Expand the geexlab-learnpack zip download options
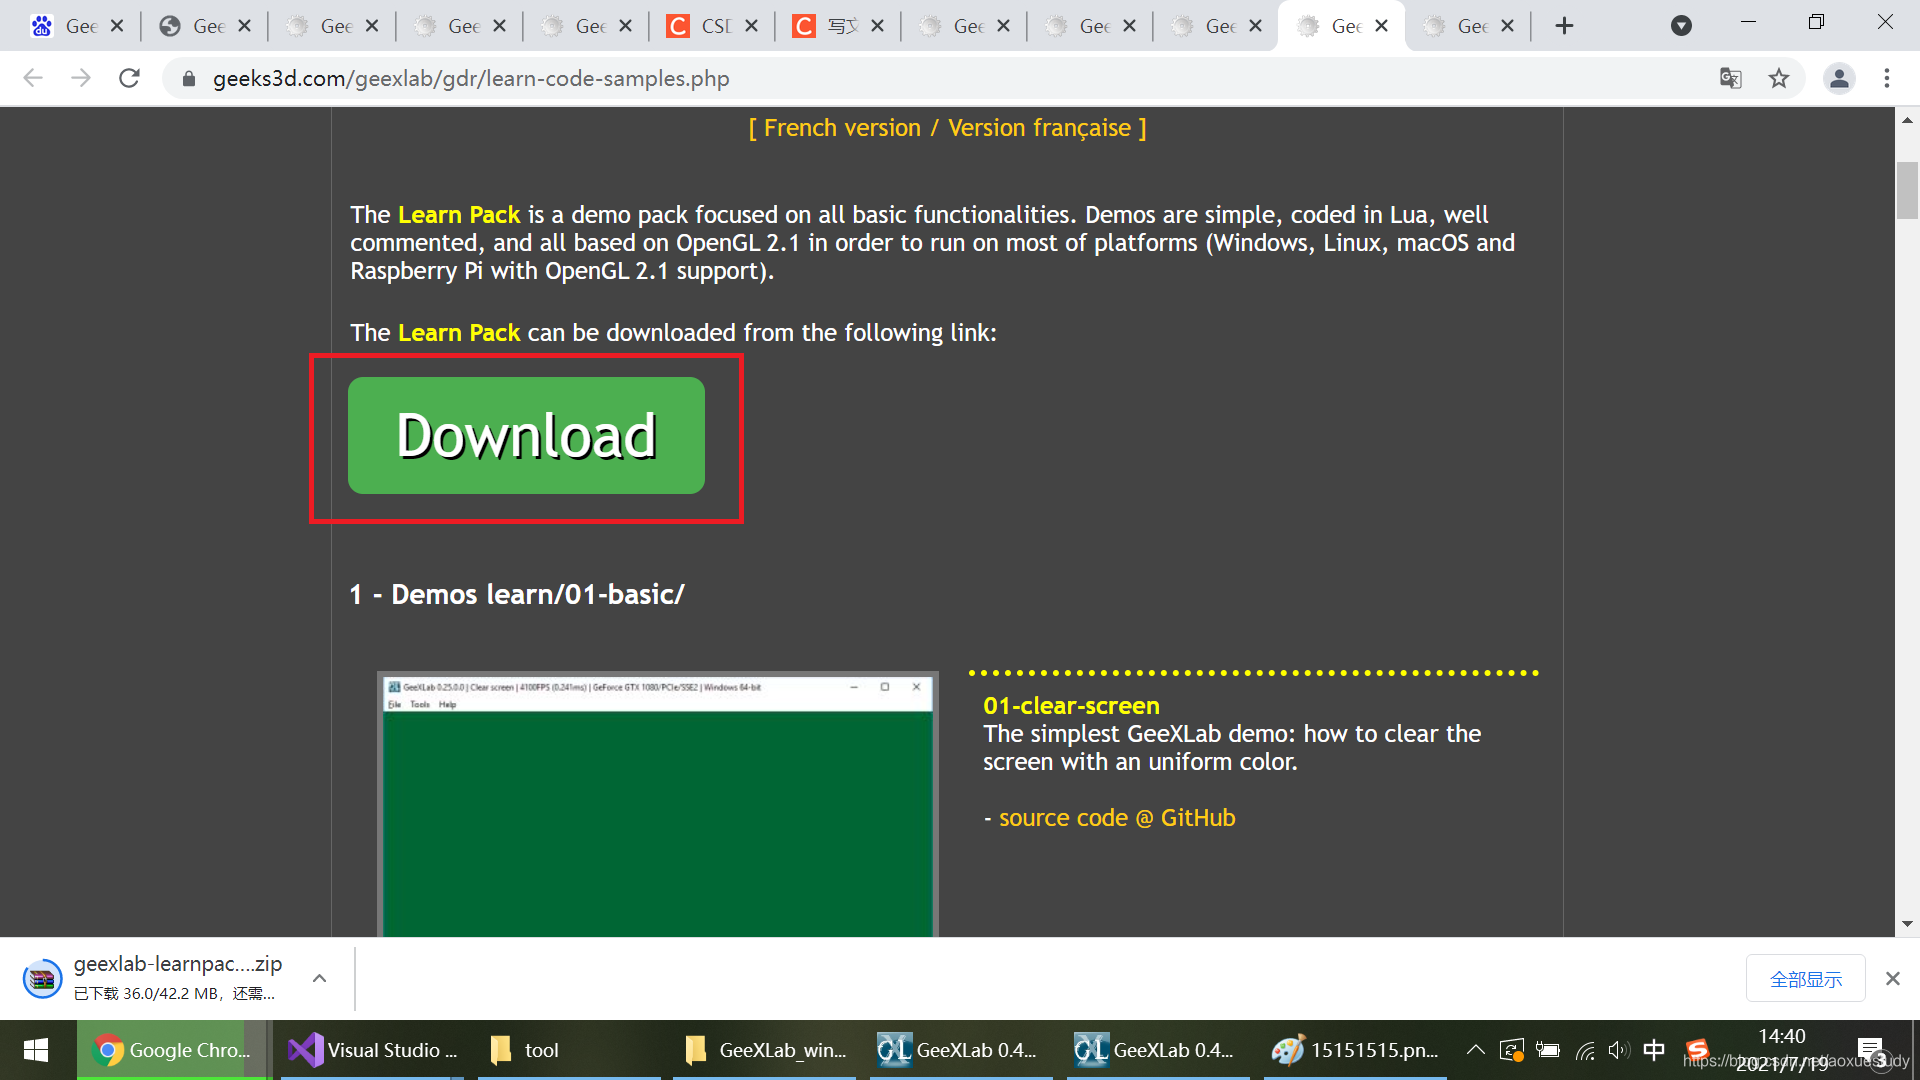 coord(319,978)
